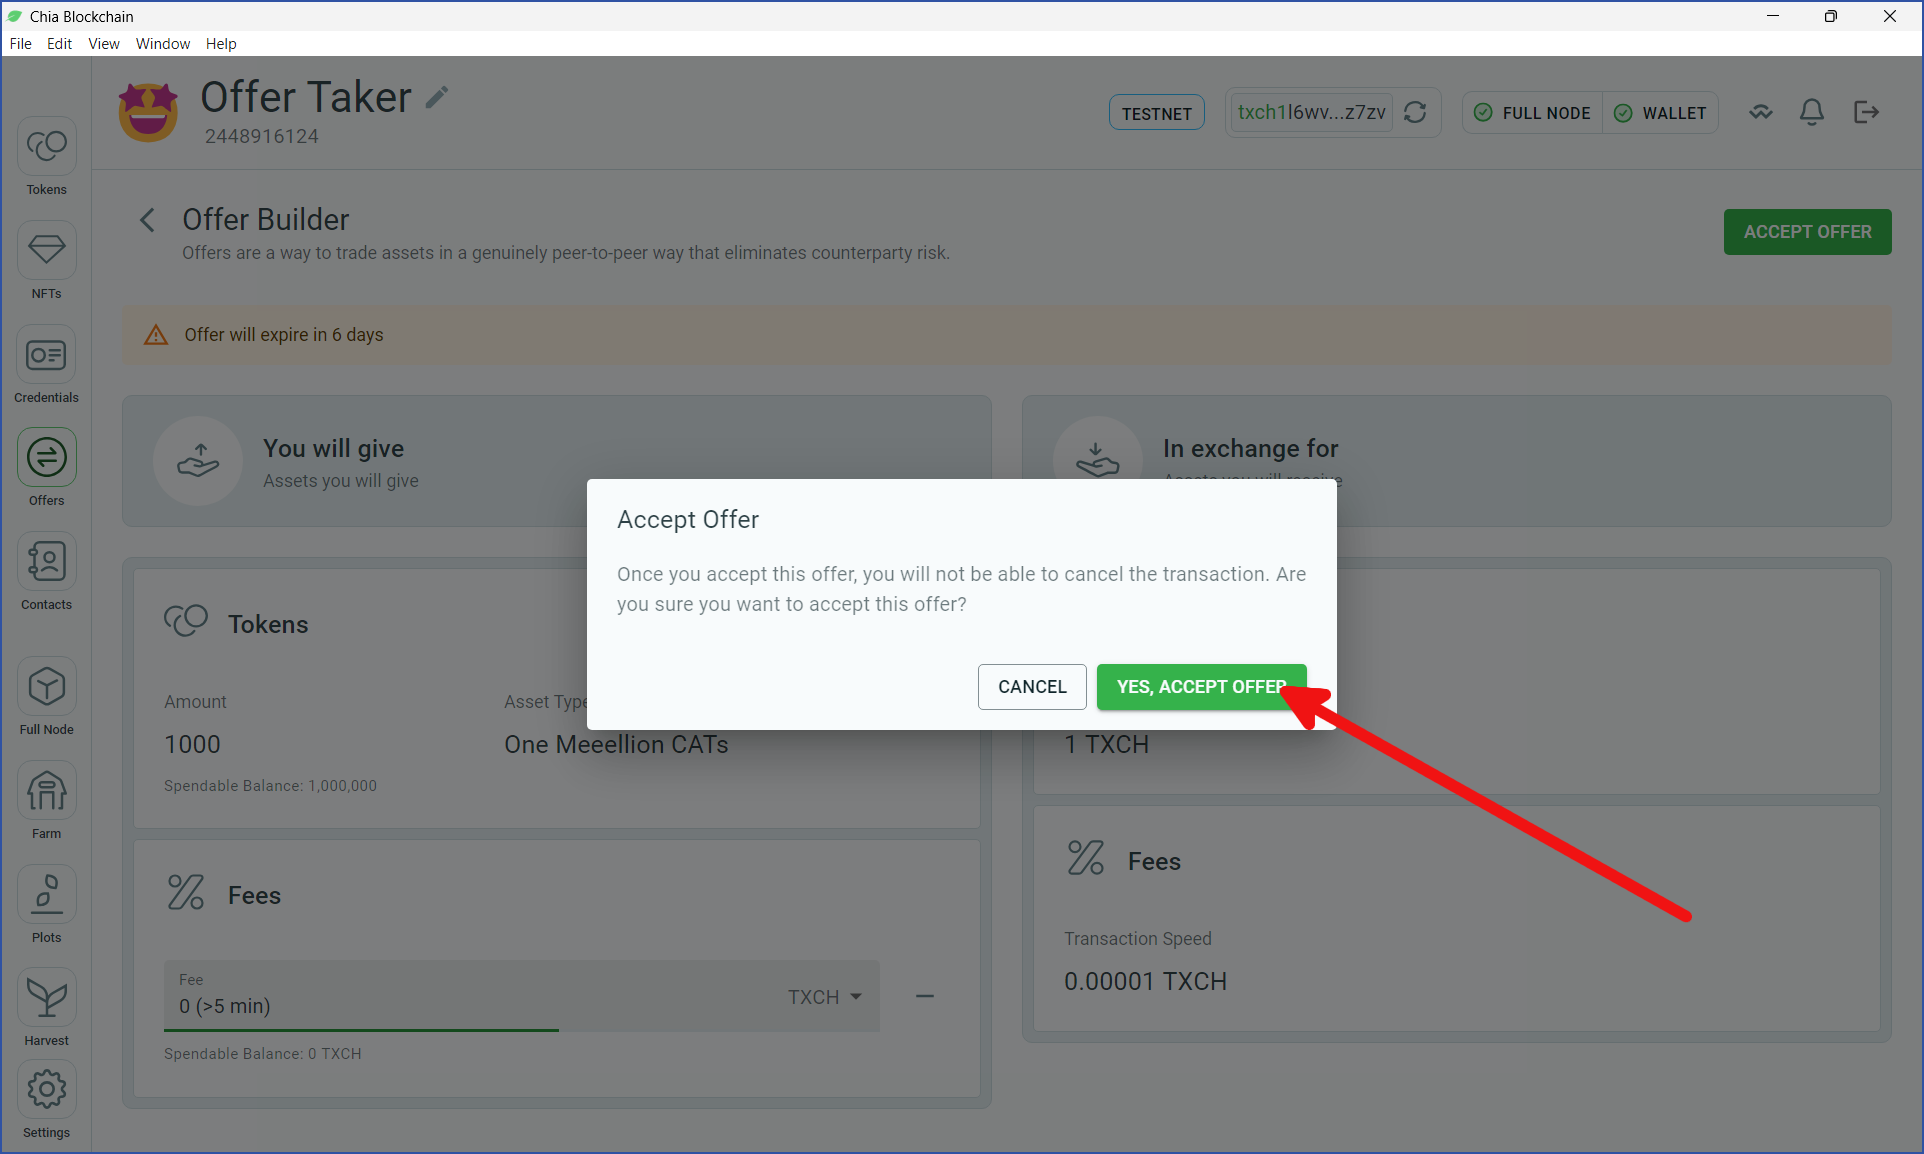The image size is (1924, 1154).
Task: Open the NFTs sidebar section
Action: [46, 262]
